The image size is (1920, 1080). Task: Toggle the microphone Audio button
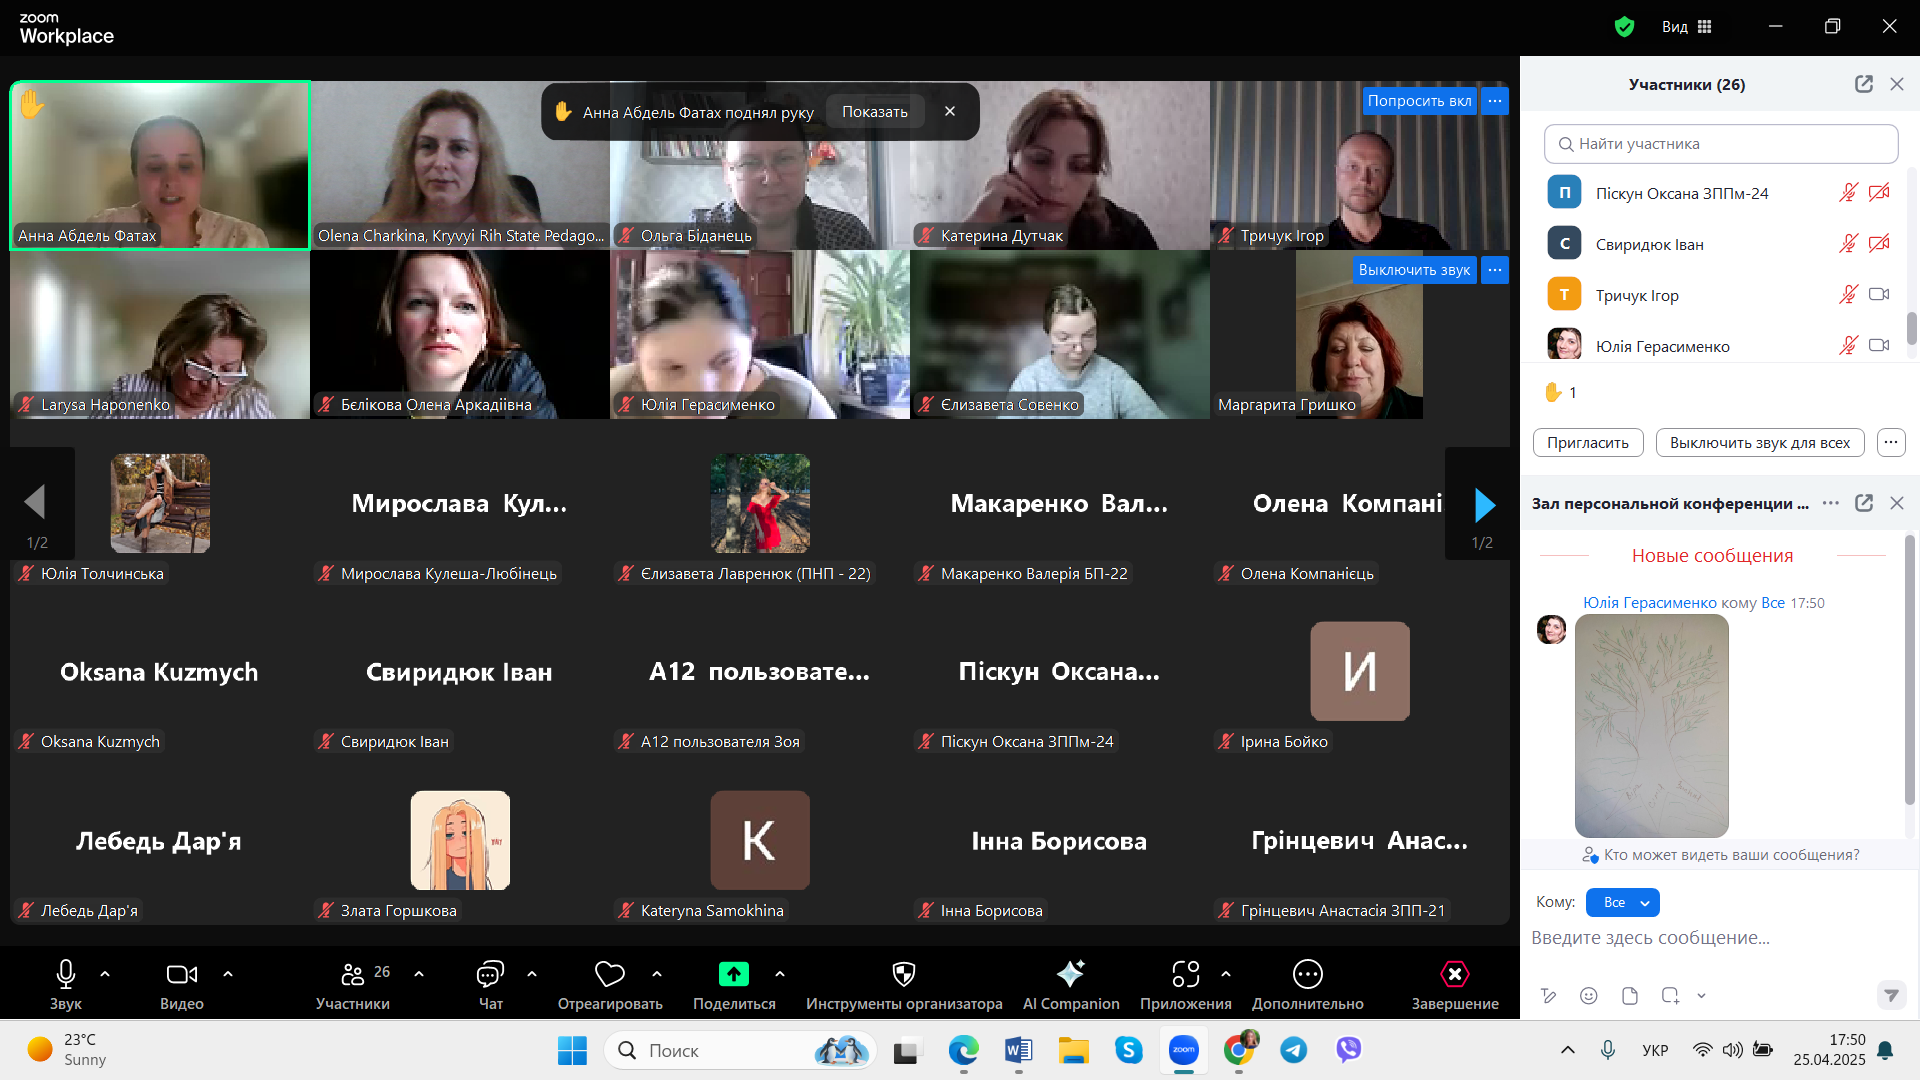pos(66,974)
